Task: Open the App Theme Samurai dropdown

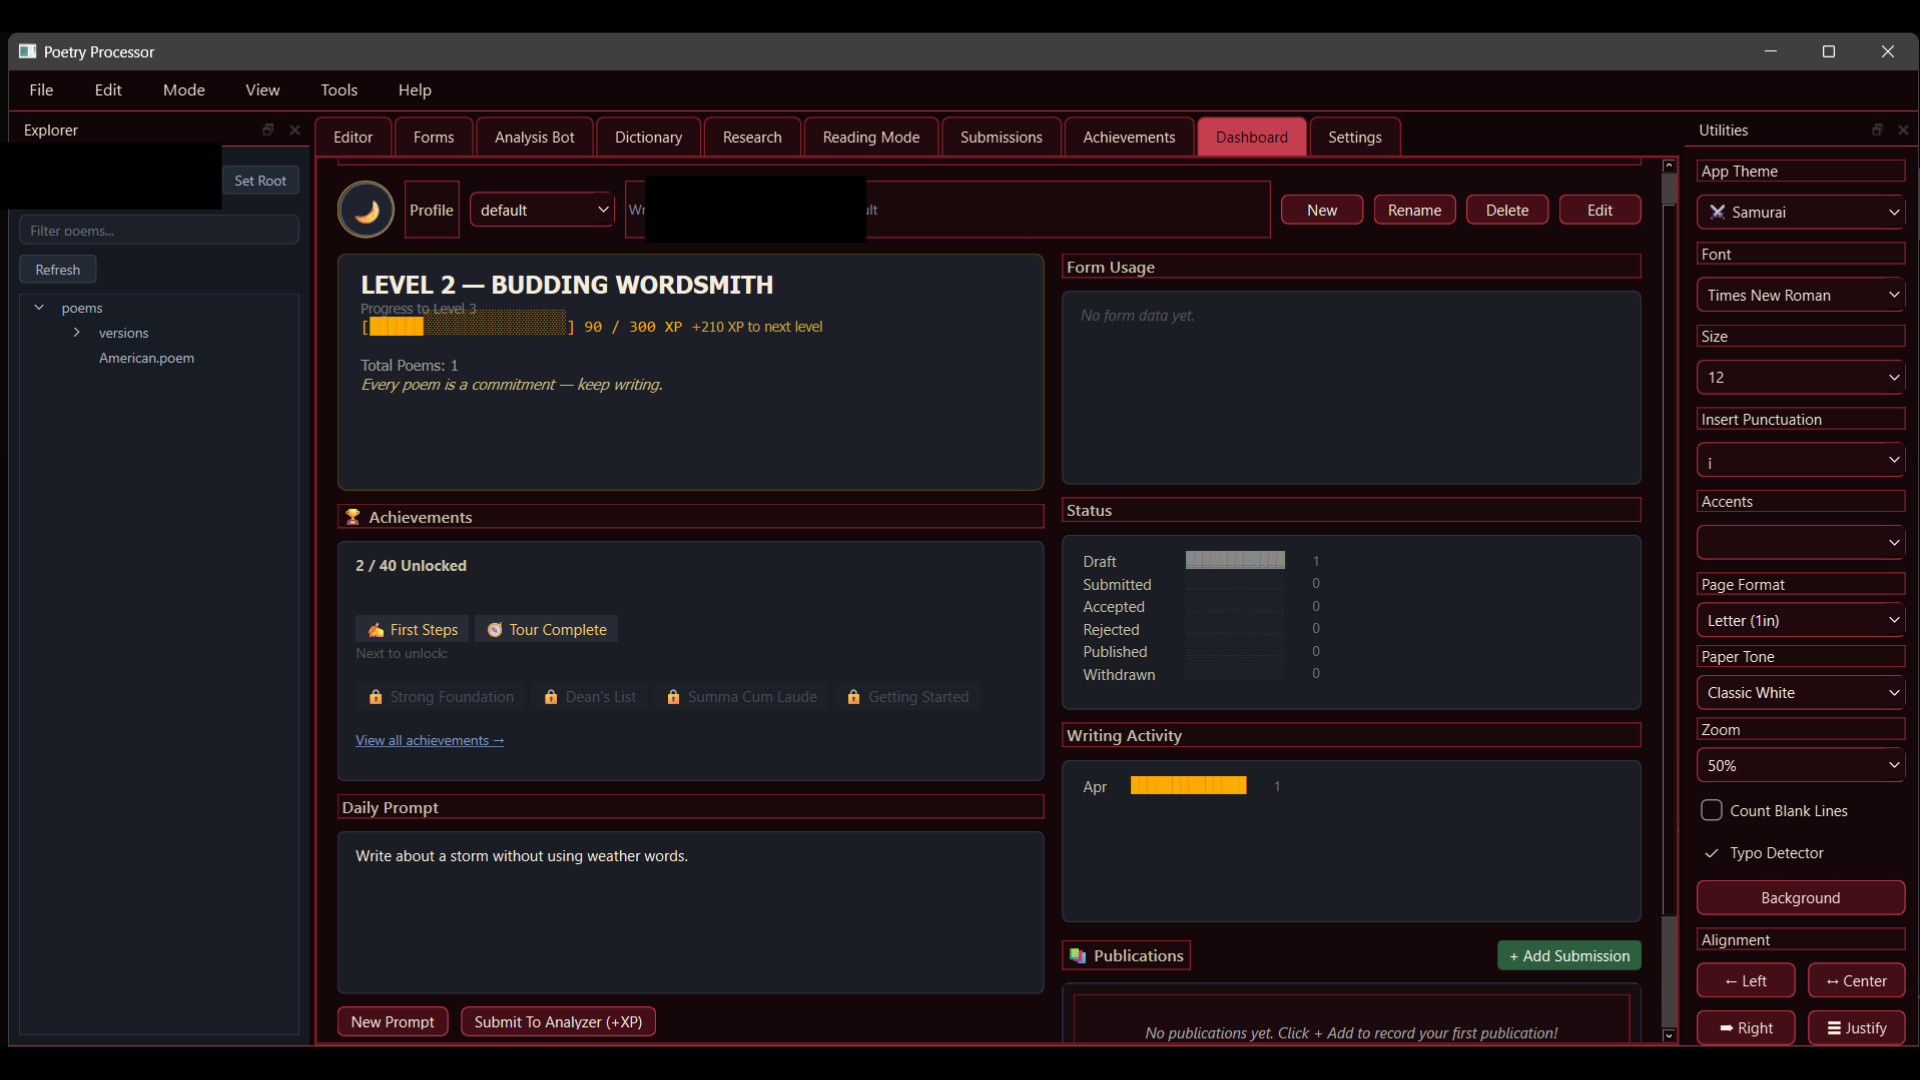Action: click(1800, 212)
